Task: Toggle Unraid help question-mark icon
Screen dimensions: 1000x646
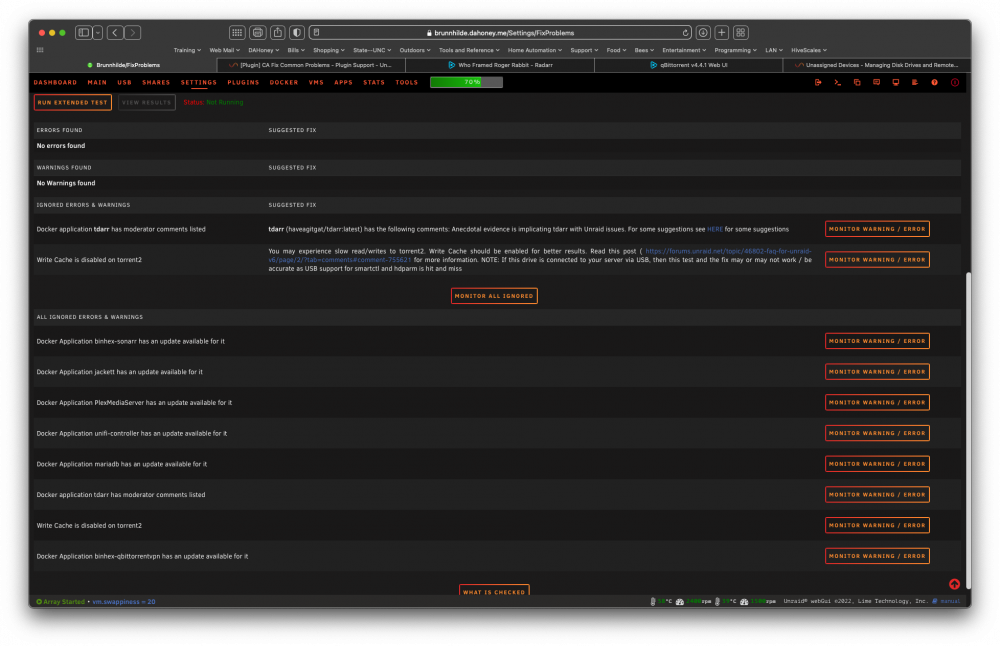Action: 934,82
